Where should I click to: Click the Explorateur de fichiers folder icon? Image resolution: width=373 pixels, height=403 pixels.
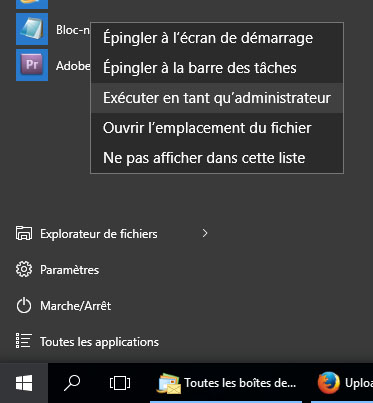pyautogui.click(x=24, y=233)
